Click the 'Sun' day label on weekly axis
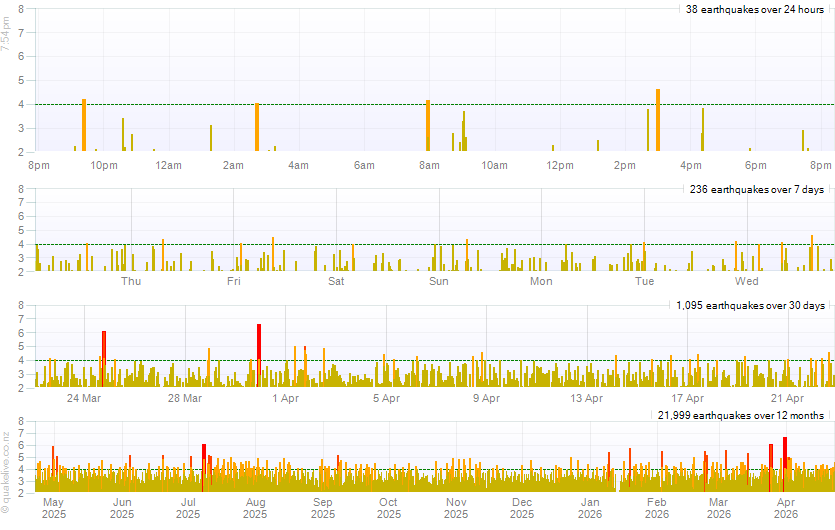Viewport: 835px width, 530px height. pyautogui.click(x=438, y=281)
